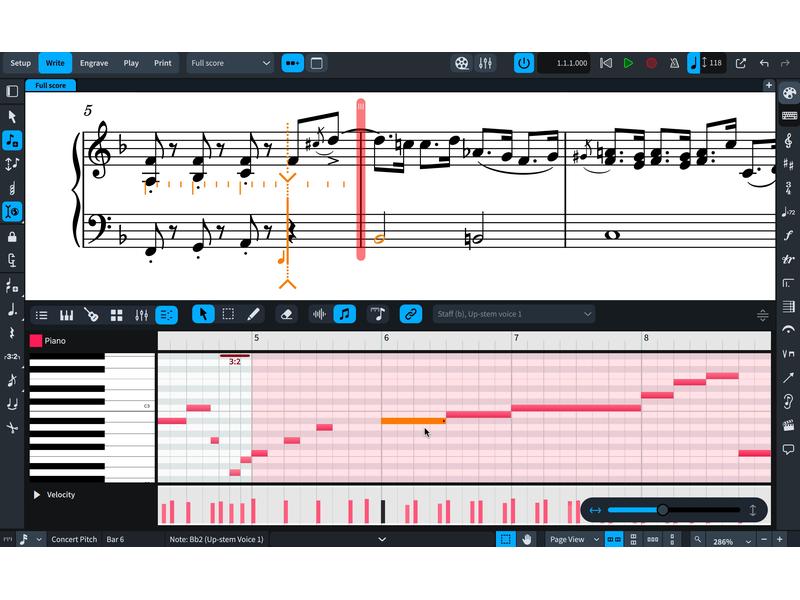The height and width of the screenshot is (600, 800).
Task: Open the time signatures panel
Action: point(788,188)
